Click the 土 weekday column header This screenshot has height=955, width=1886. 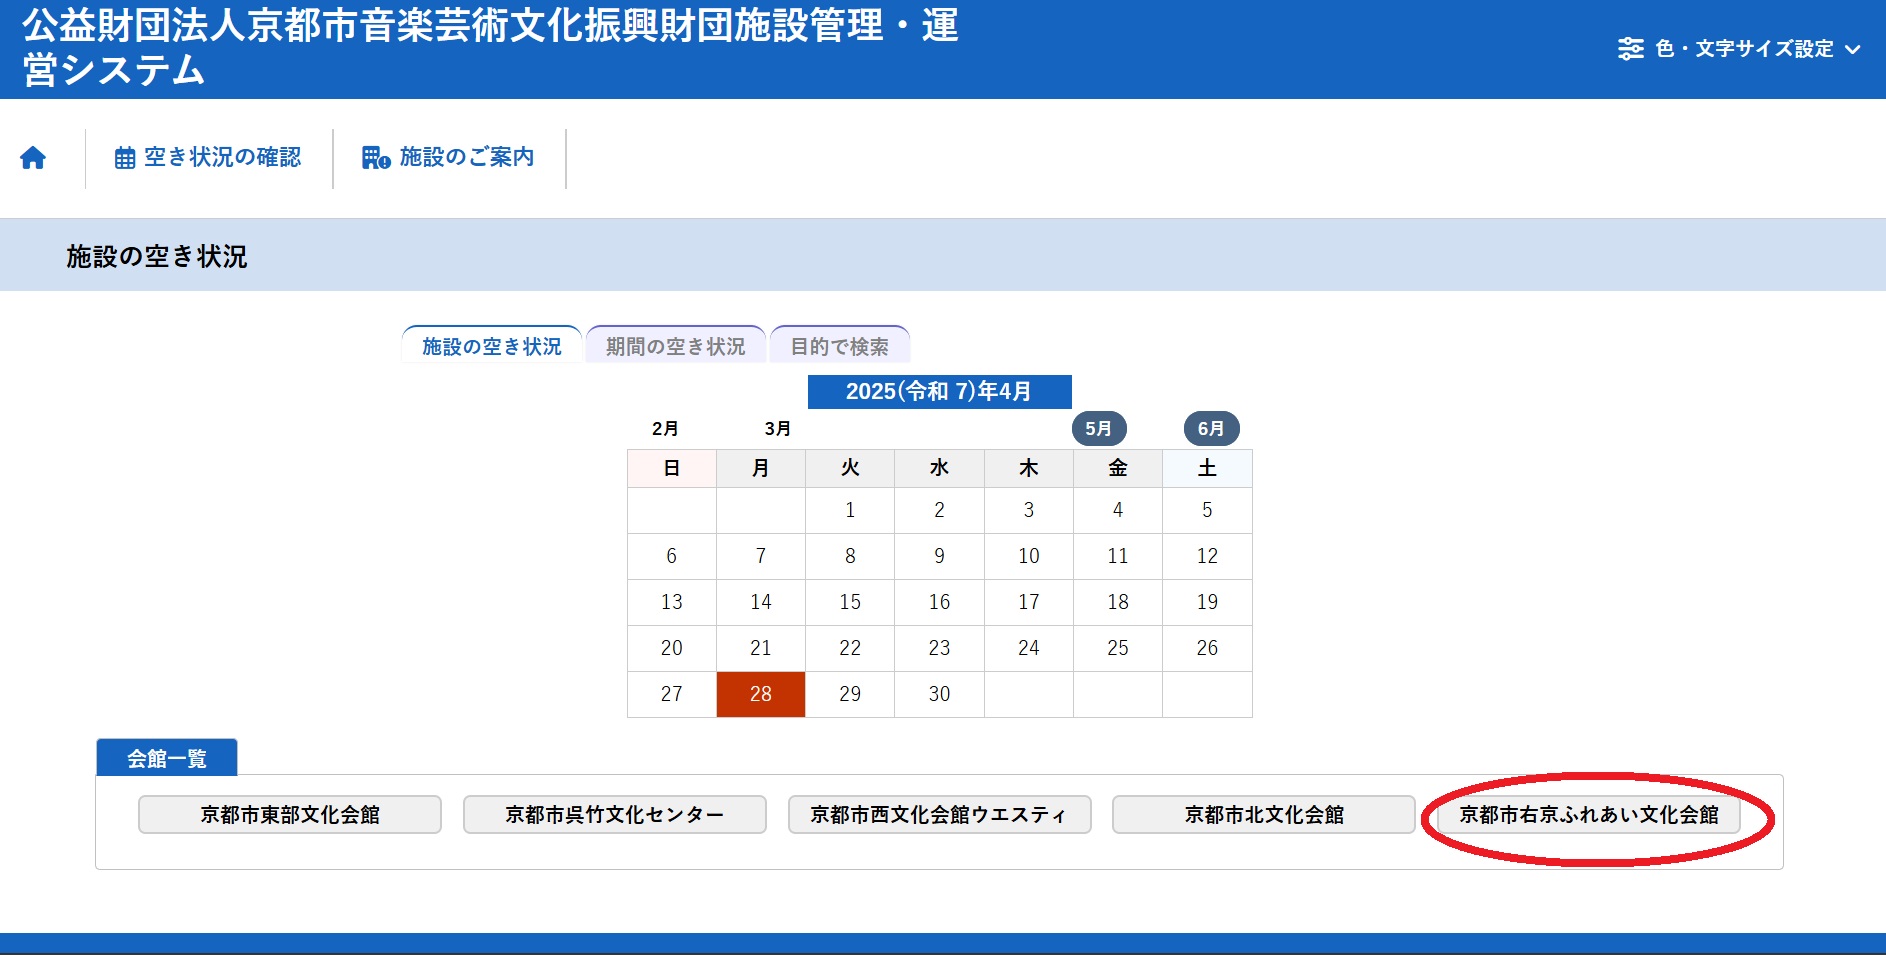pyautogui.click(x=1207, y=468)
